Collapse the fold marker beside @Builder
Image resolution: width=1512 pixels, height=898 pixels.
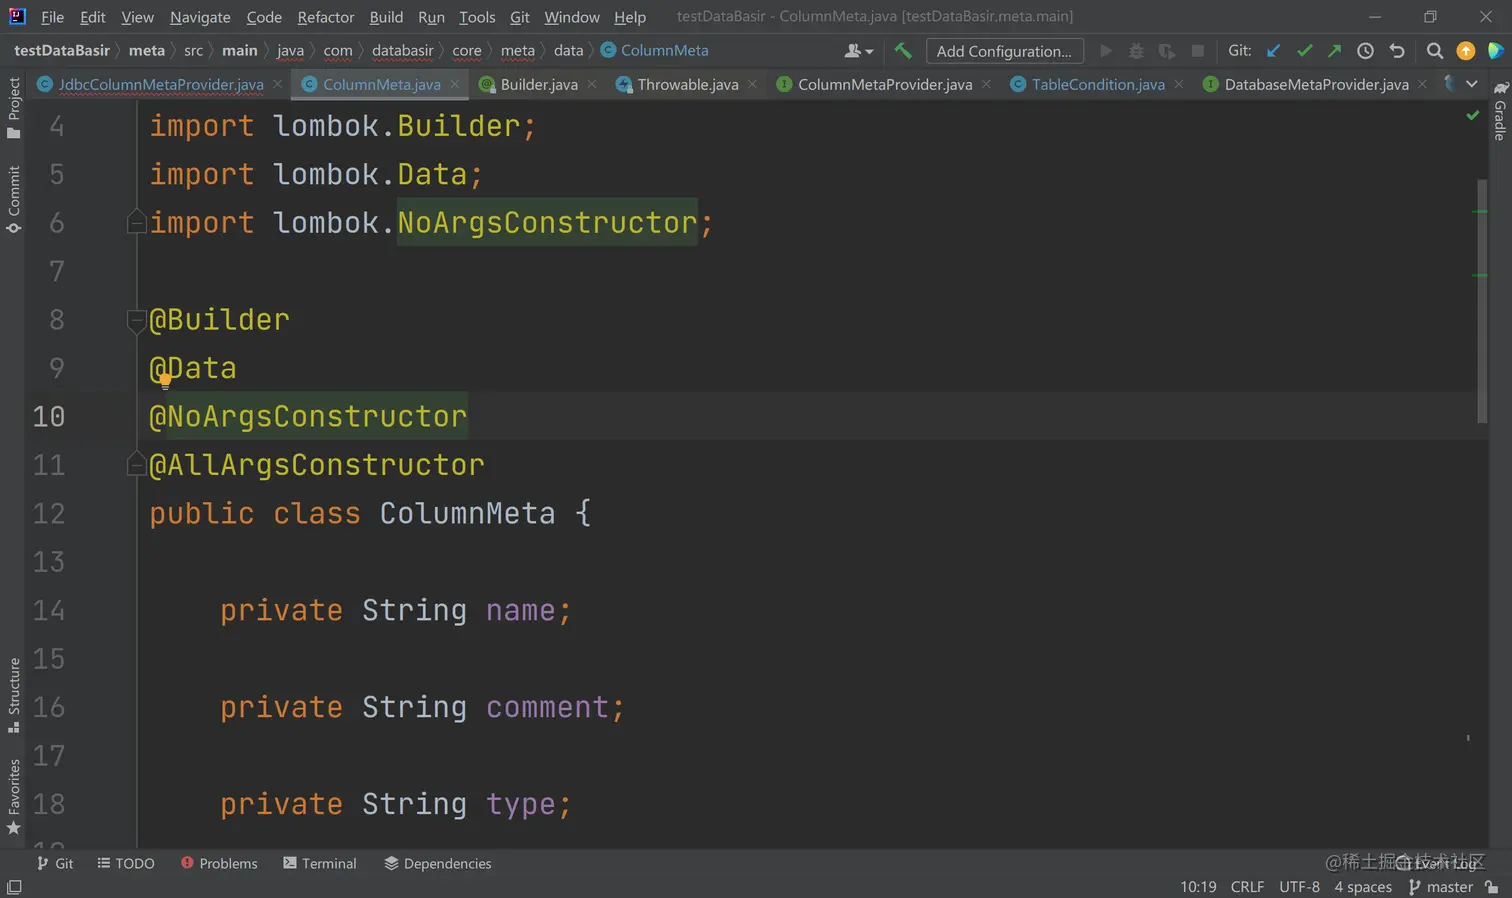pos(137,320)
